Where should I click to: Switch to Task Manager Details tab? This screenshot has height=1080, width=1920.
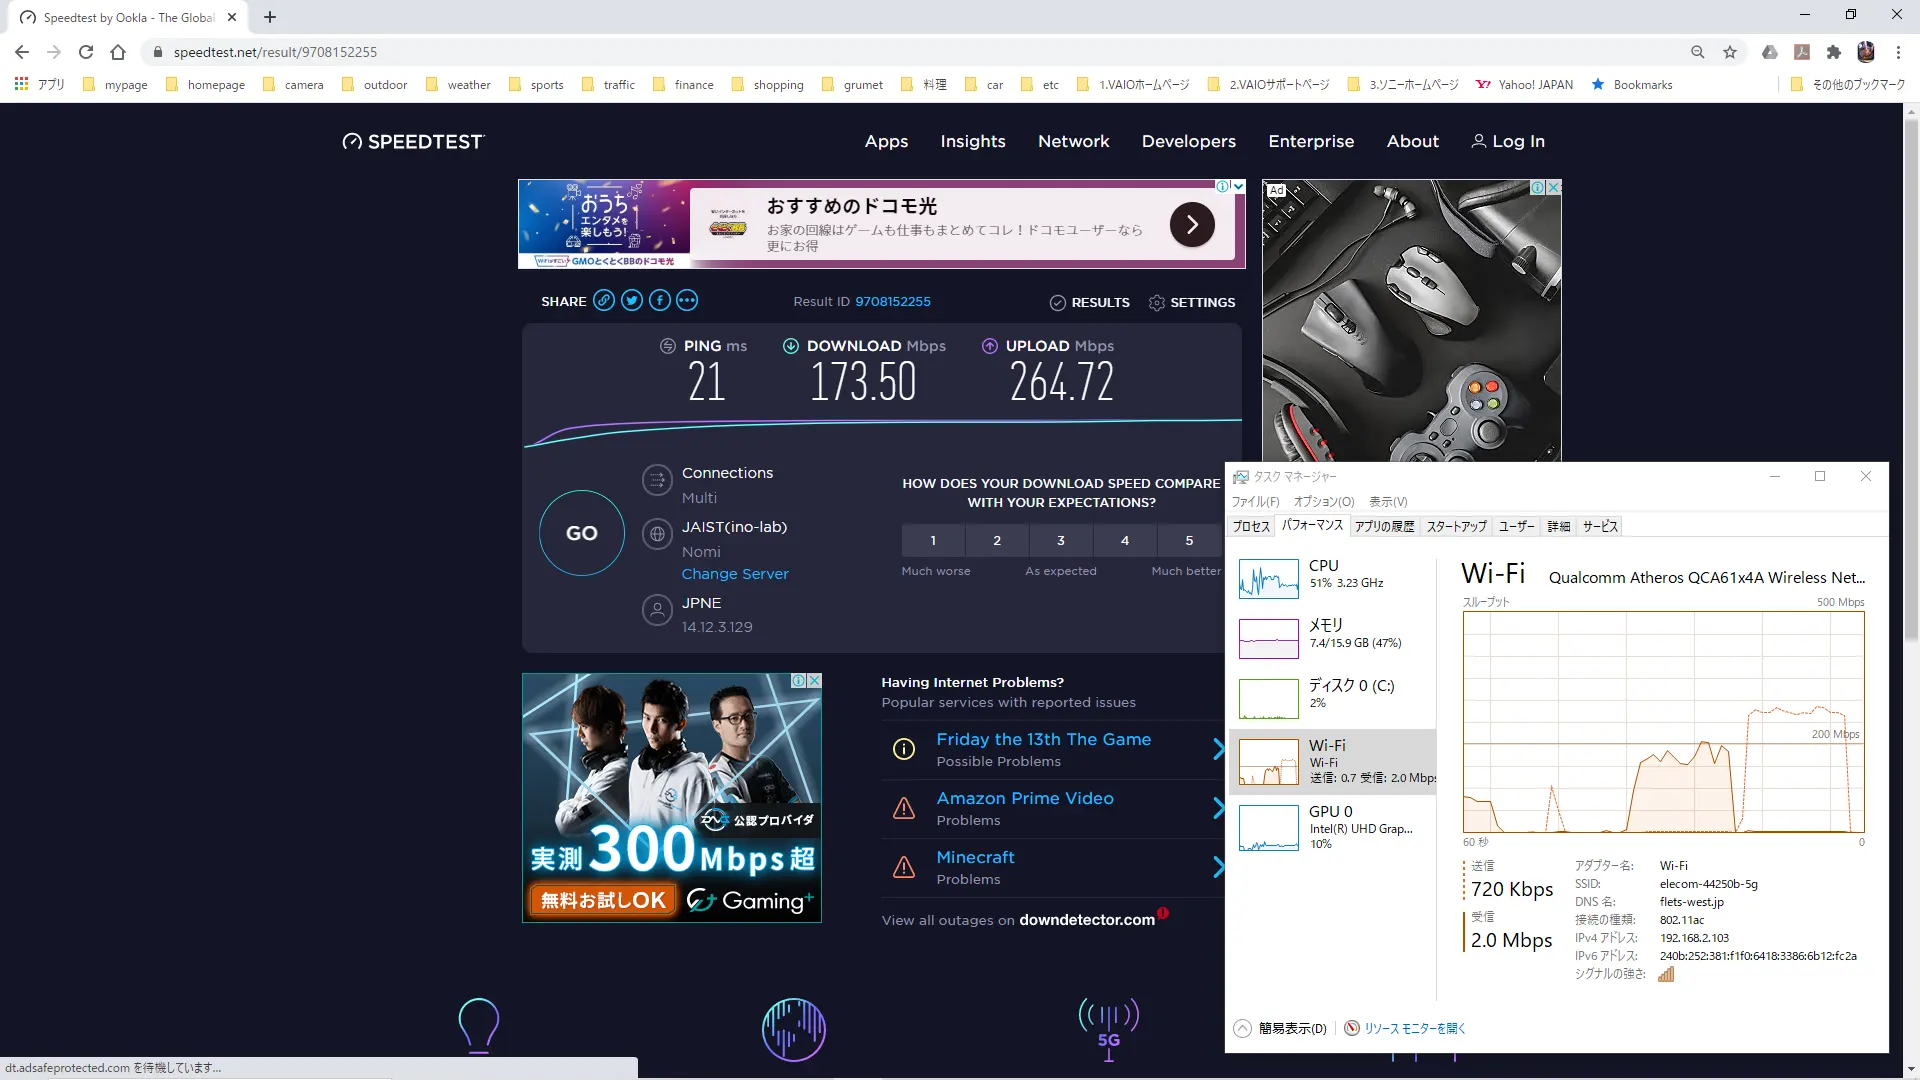(1559, 526)
